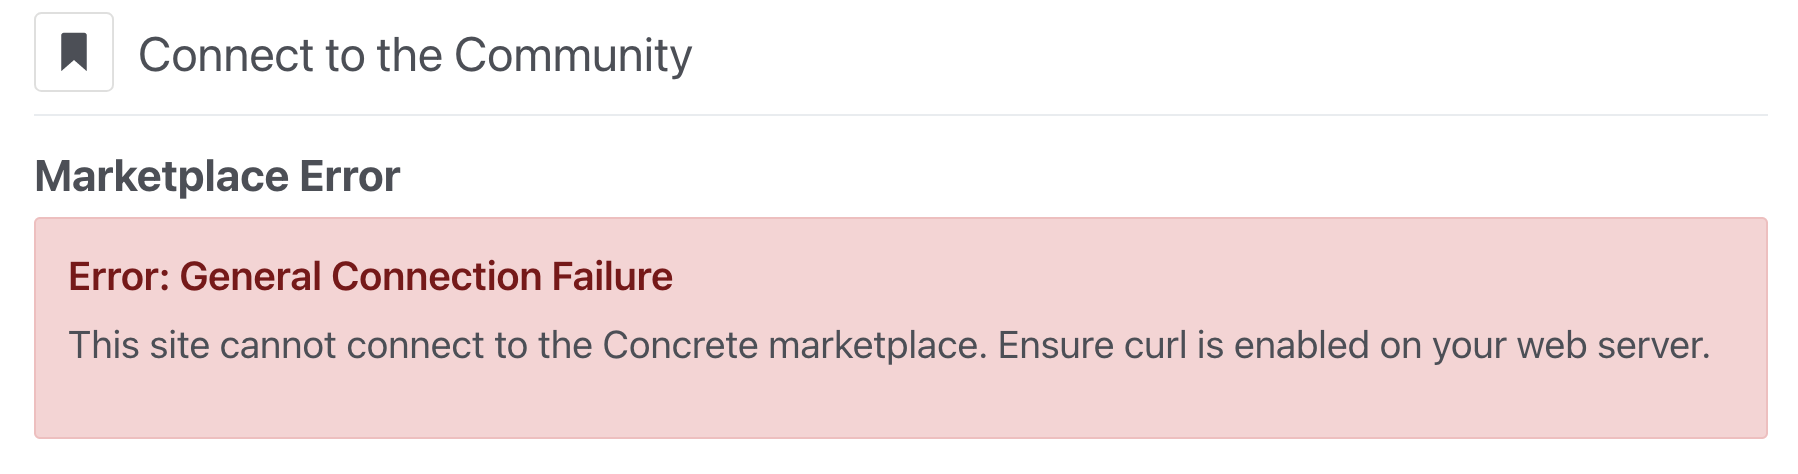Click the word 'Marketplace' in the section heading
The width and height of the screenshot is (1798, 474).
[162, 177]
